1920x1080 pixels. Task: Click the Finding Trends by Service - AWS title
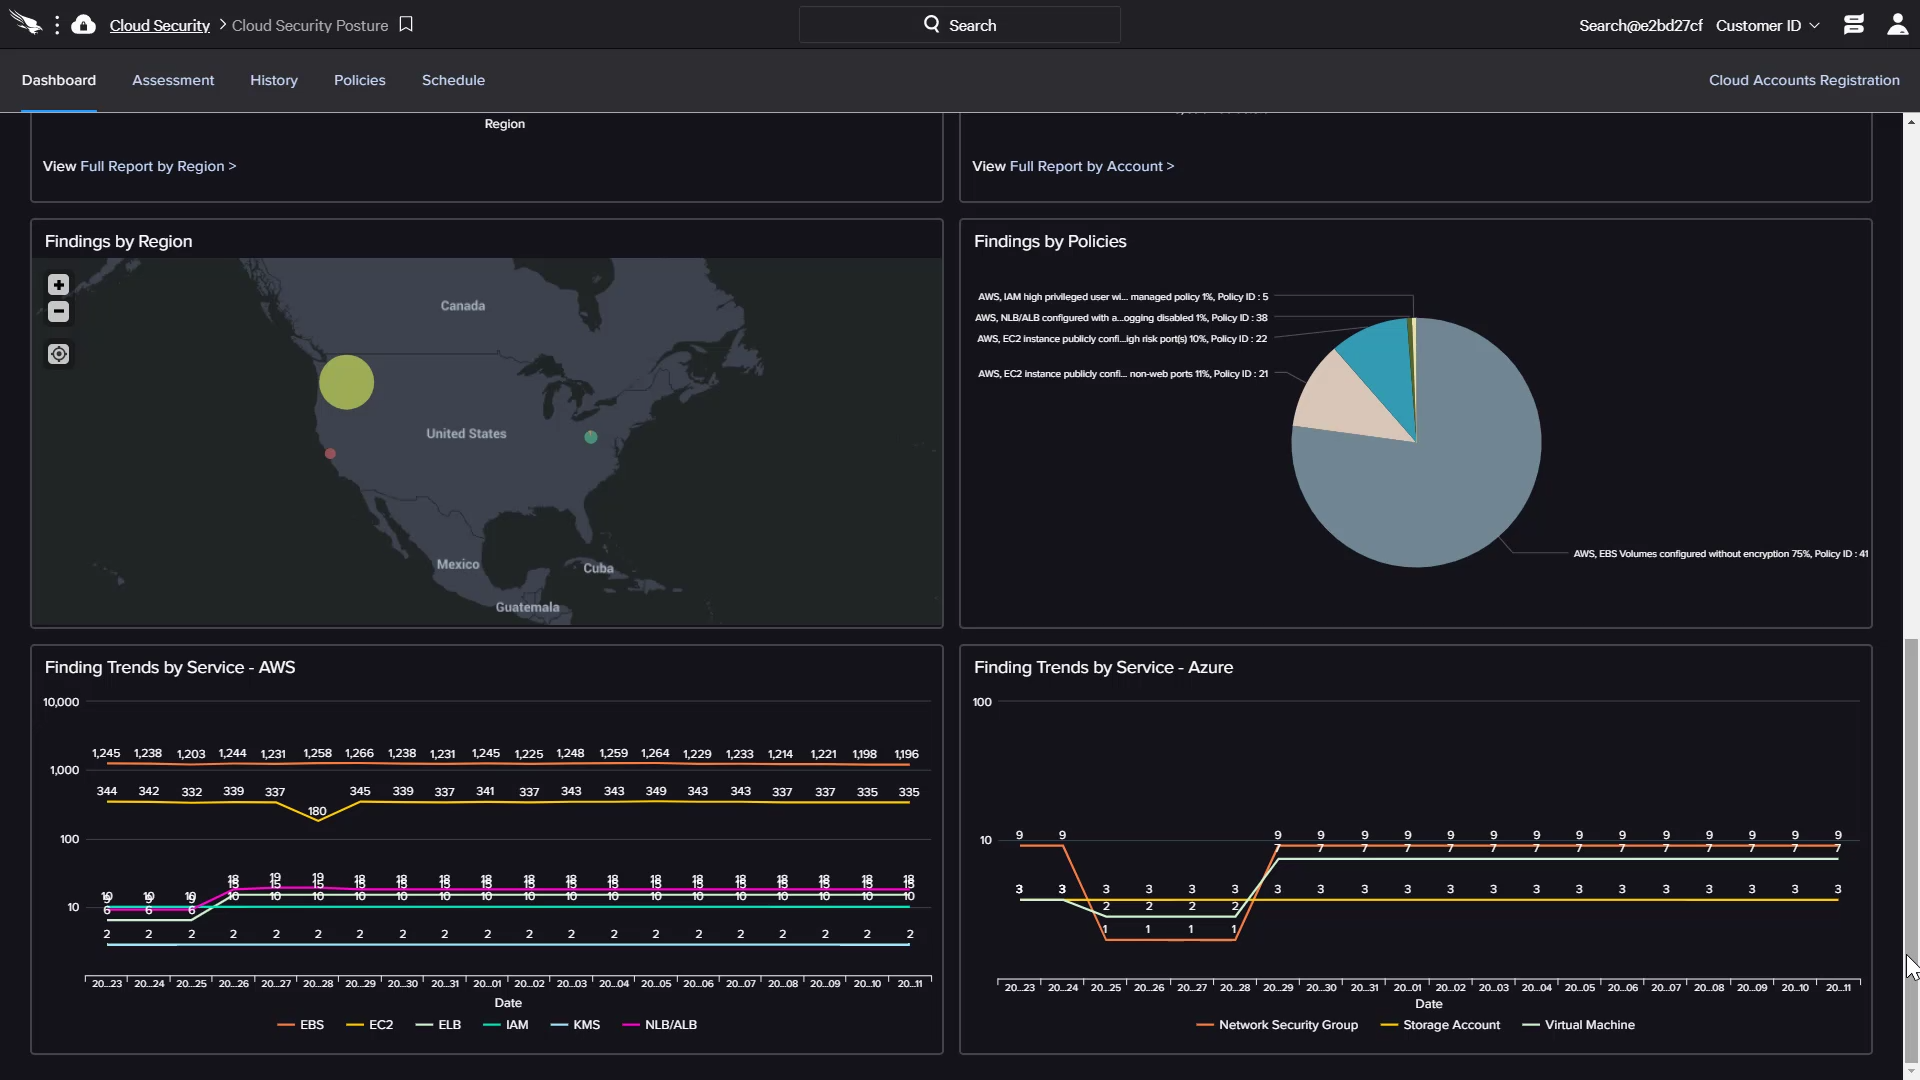click(170, 668)
